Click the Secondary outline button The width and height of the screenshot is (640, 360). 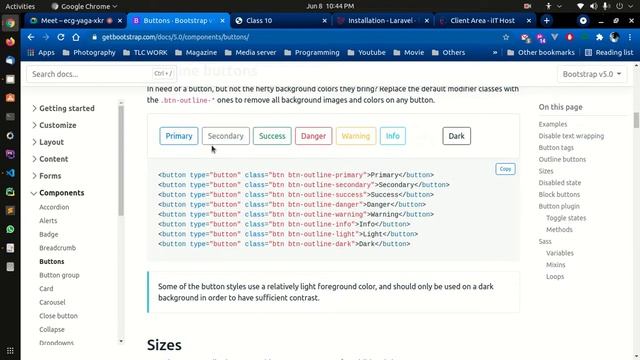[226, 136]
